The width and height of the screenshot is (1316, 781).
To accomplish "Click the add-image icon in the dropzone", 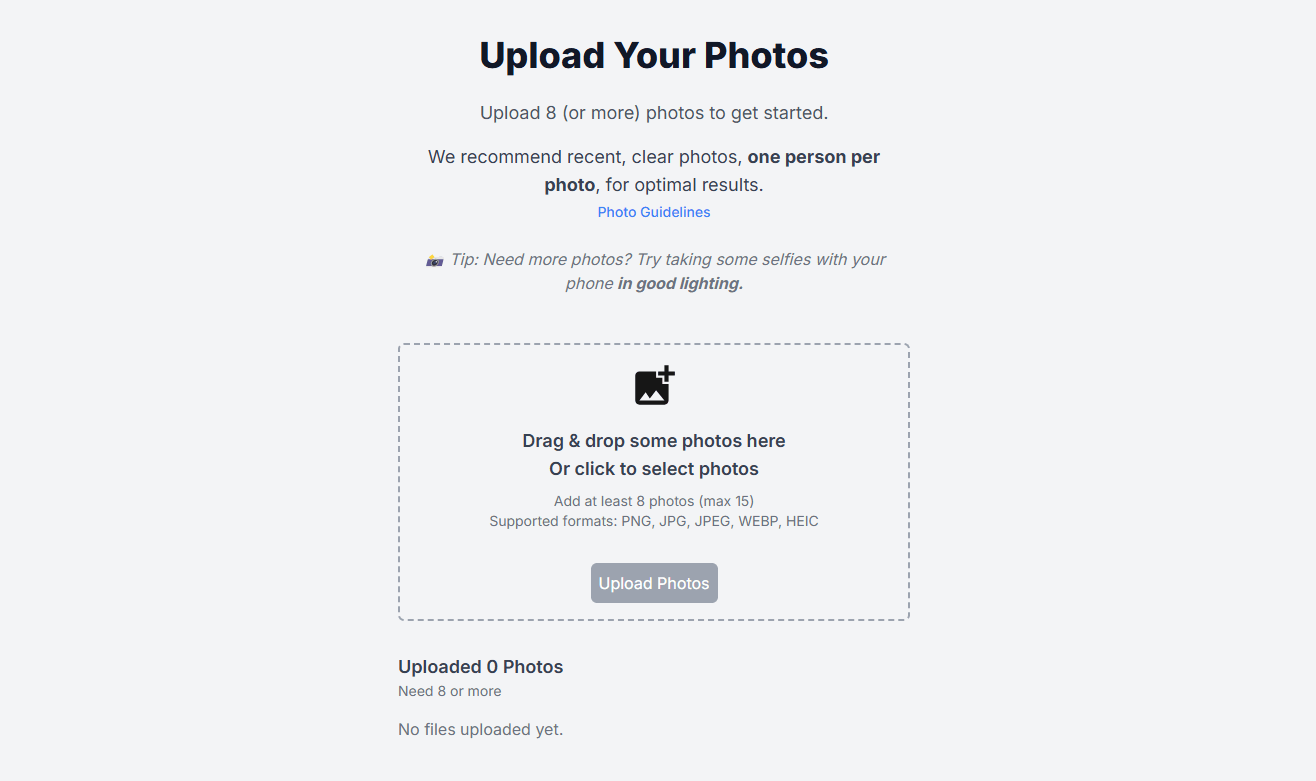I will [x=654, y=386].
